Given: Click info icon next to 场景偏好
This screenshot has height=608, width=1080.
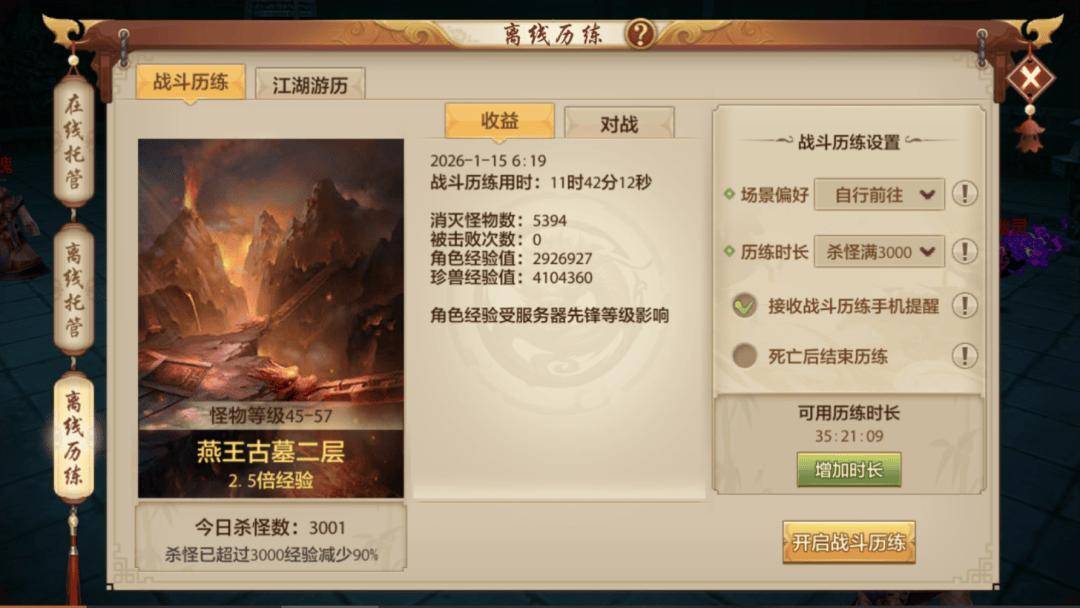Looking at the screenshot, I should [x=964, y=194].
